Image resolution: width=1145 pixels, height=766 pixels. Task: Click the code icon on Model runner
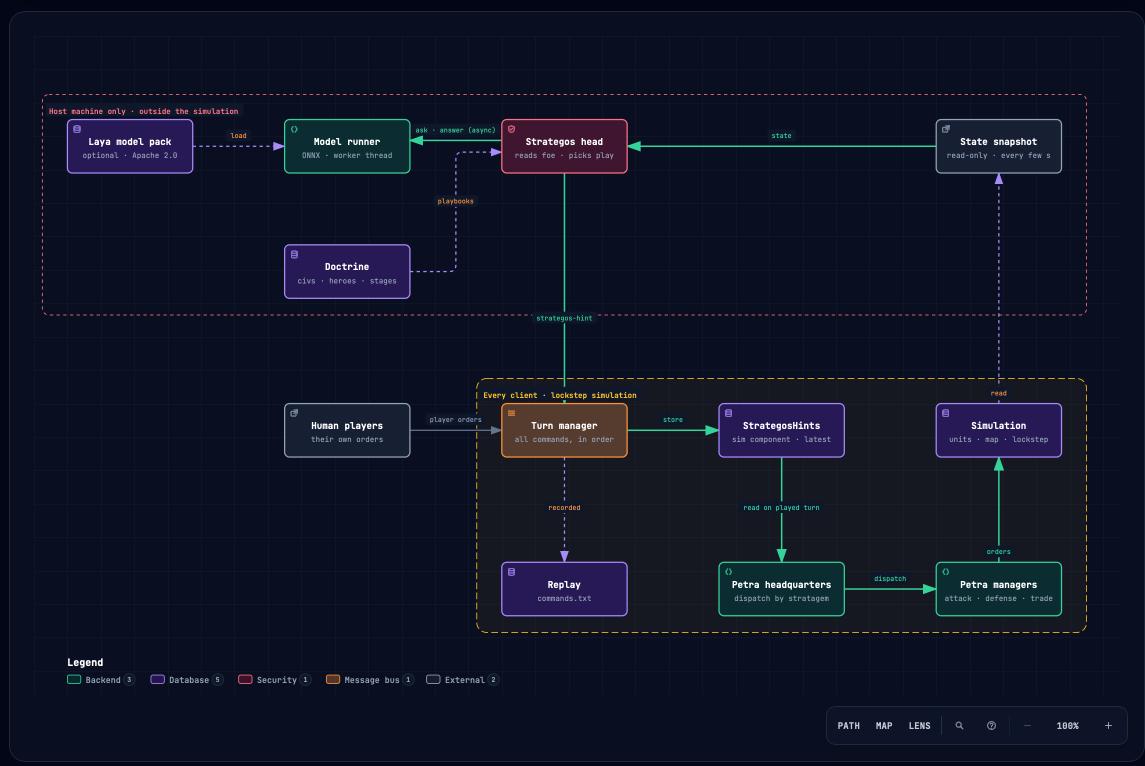pyautogui.click(x=294, y=129)
